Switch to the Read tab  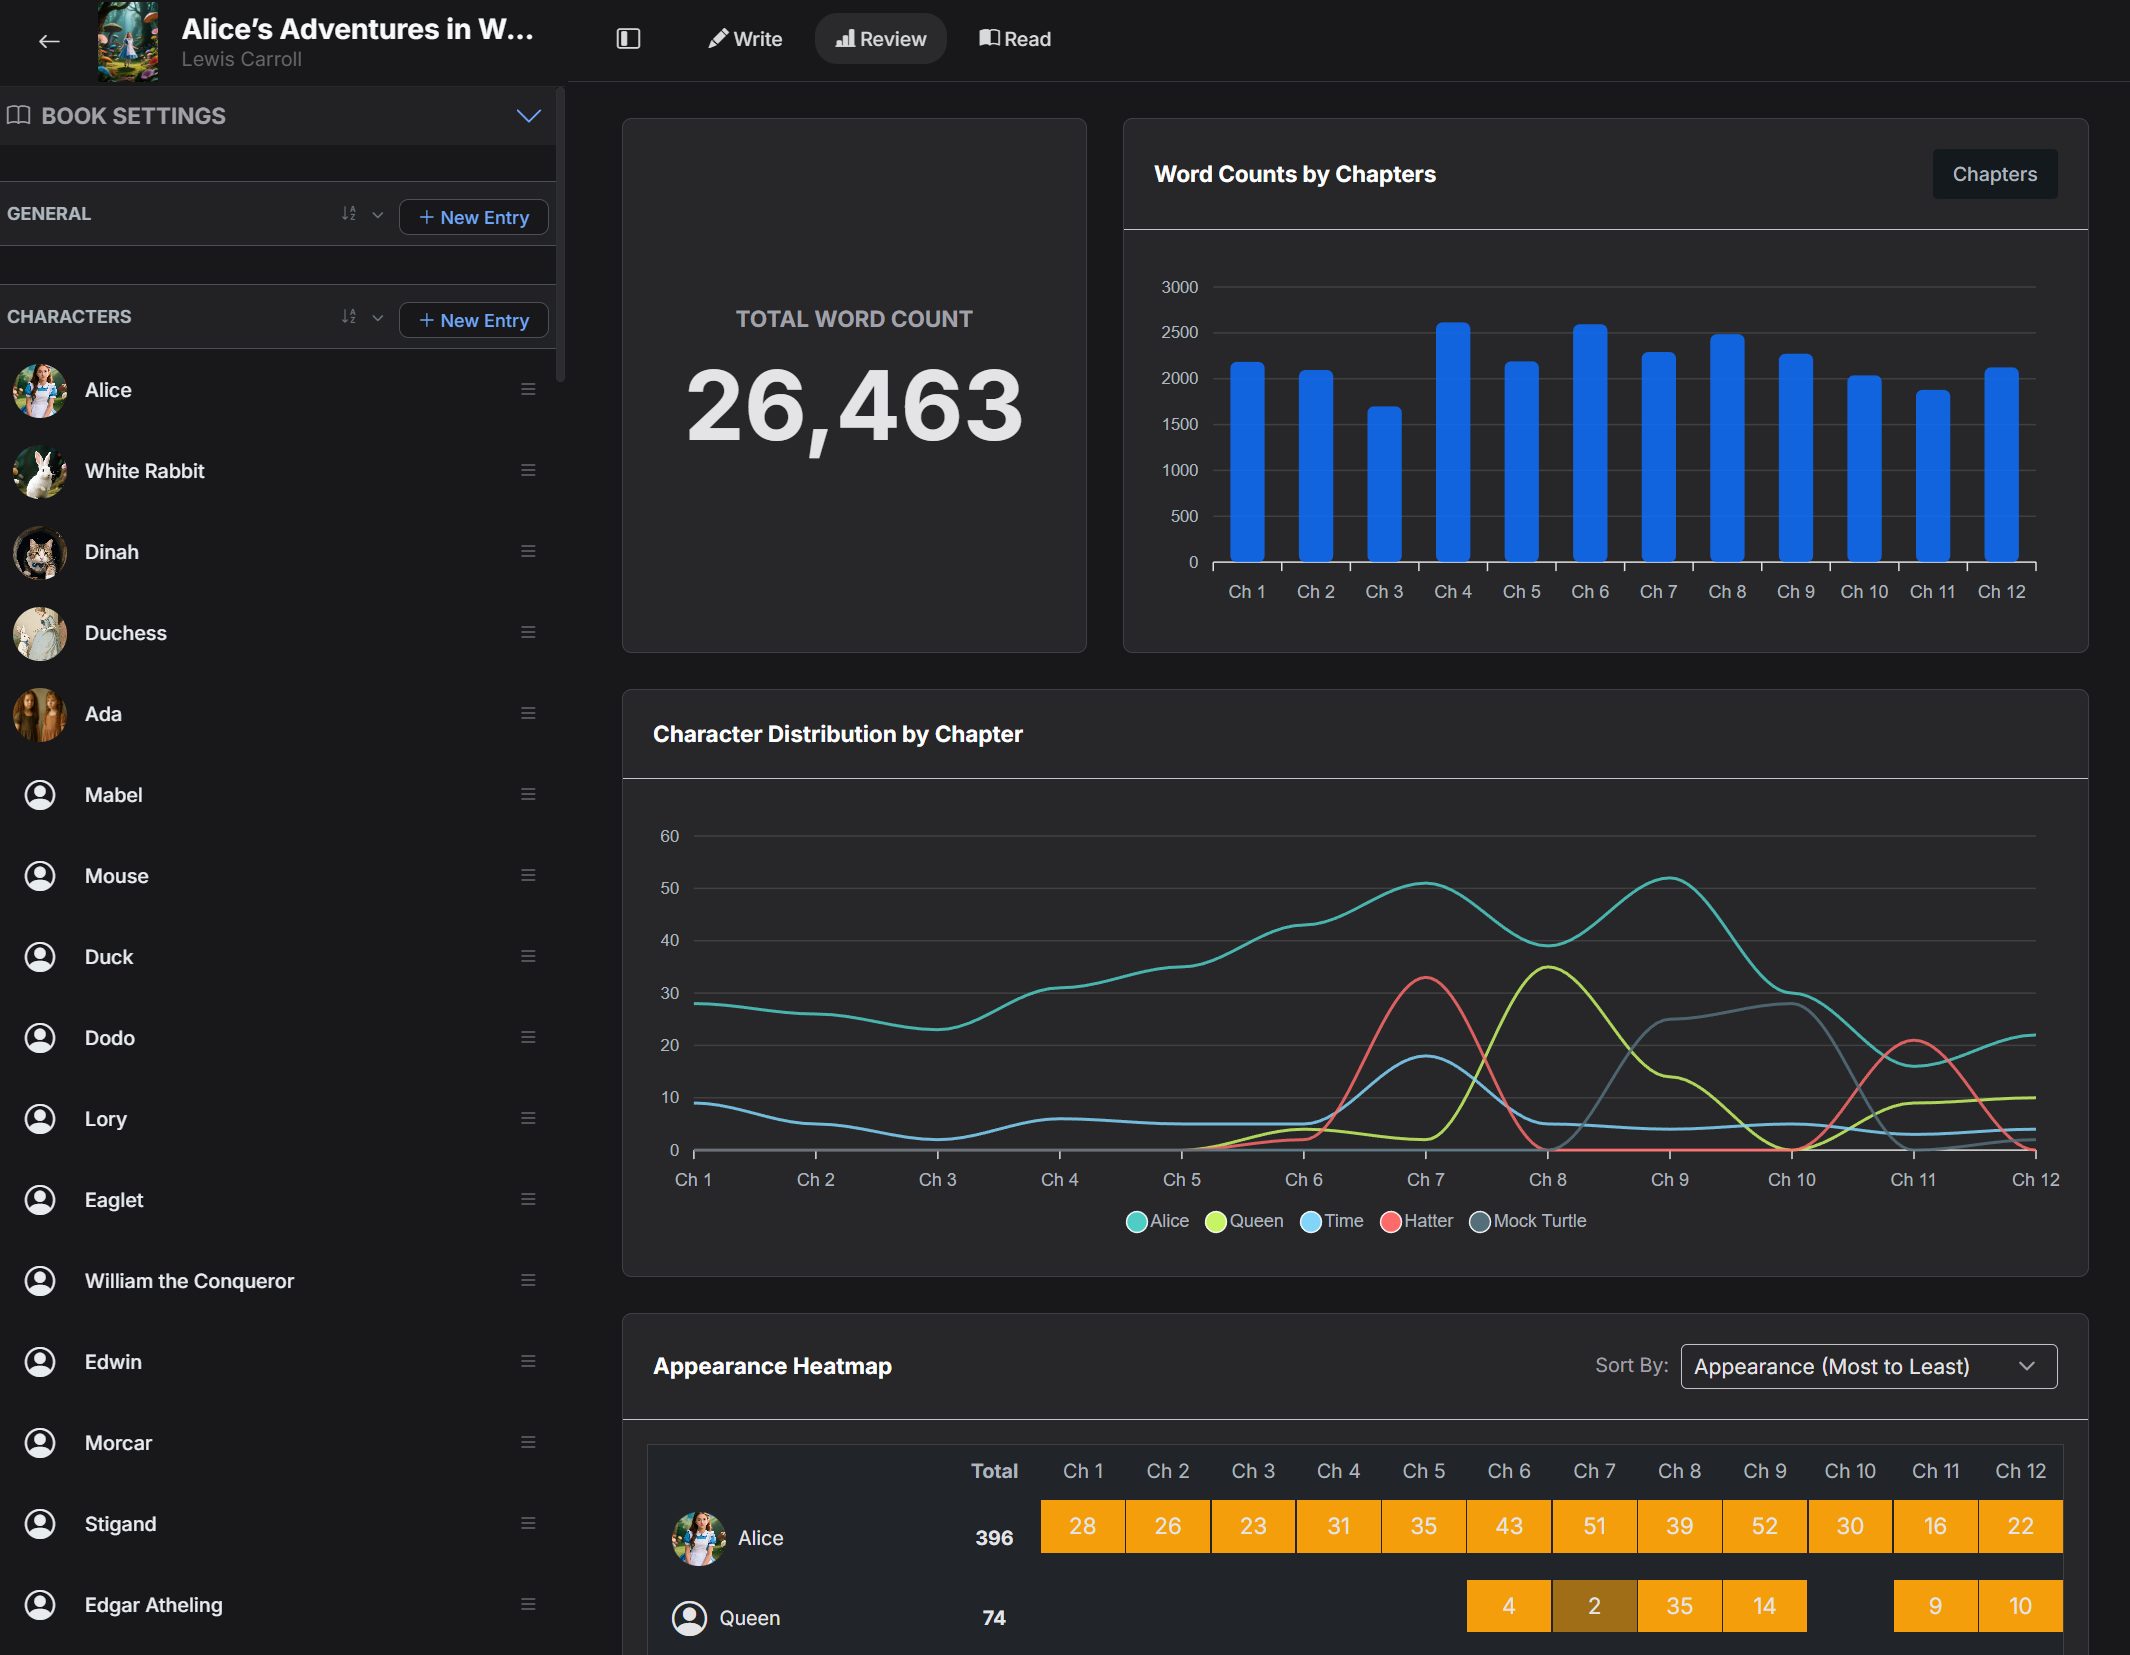click(x=1015, y=39)
